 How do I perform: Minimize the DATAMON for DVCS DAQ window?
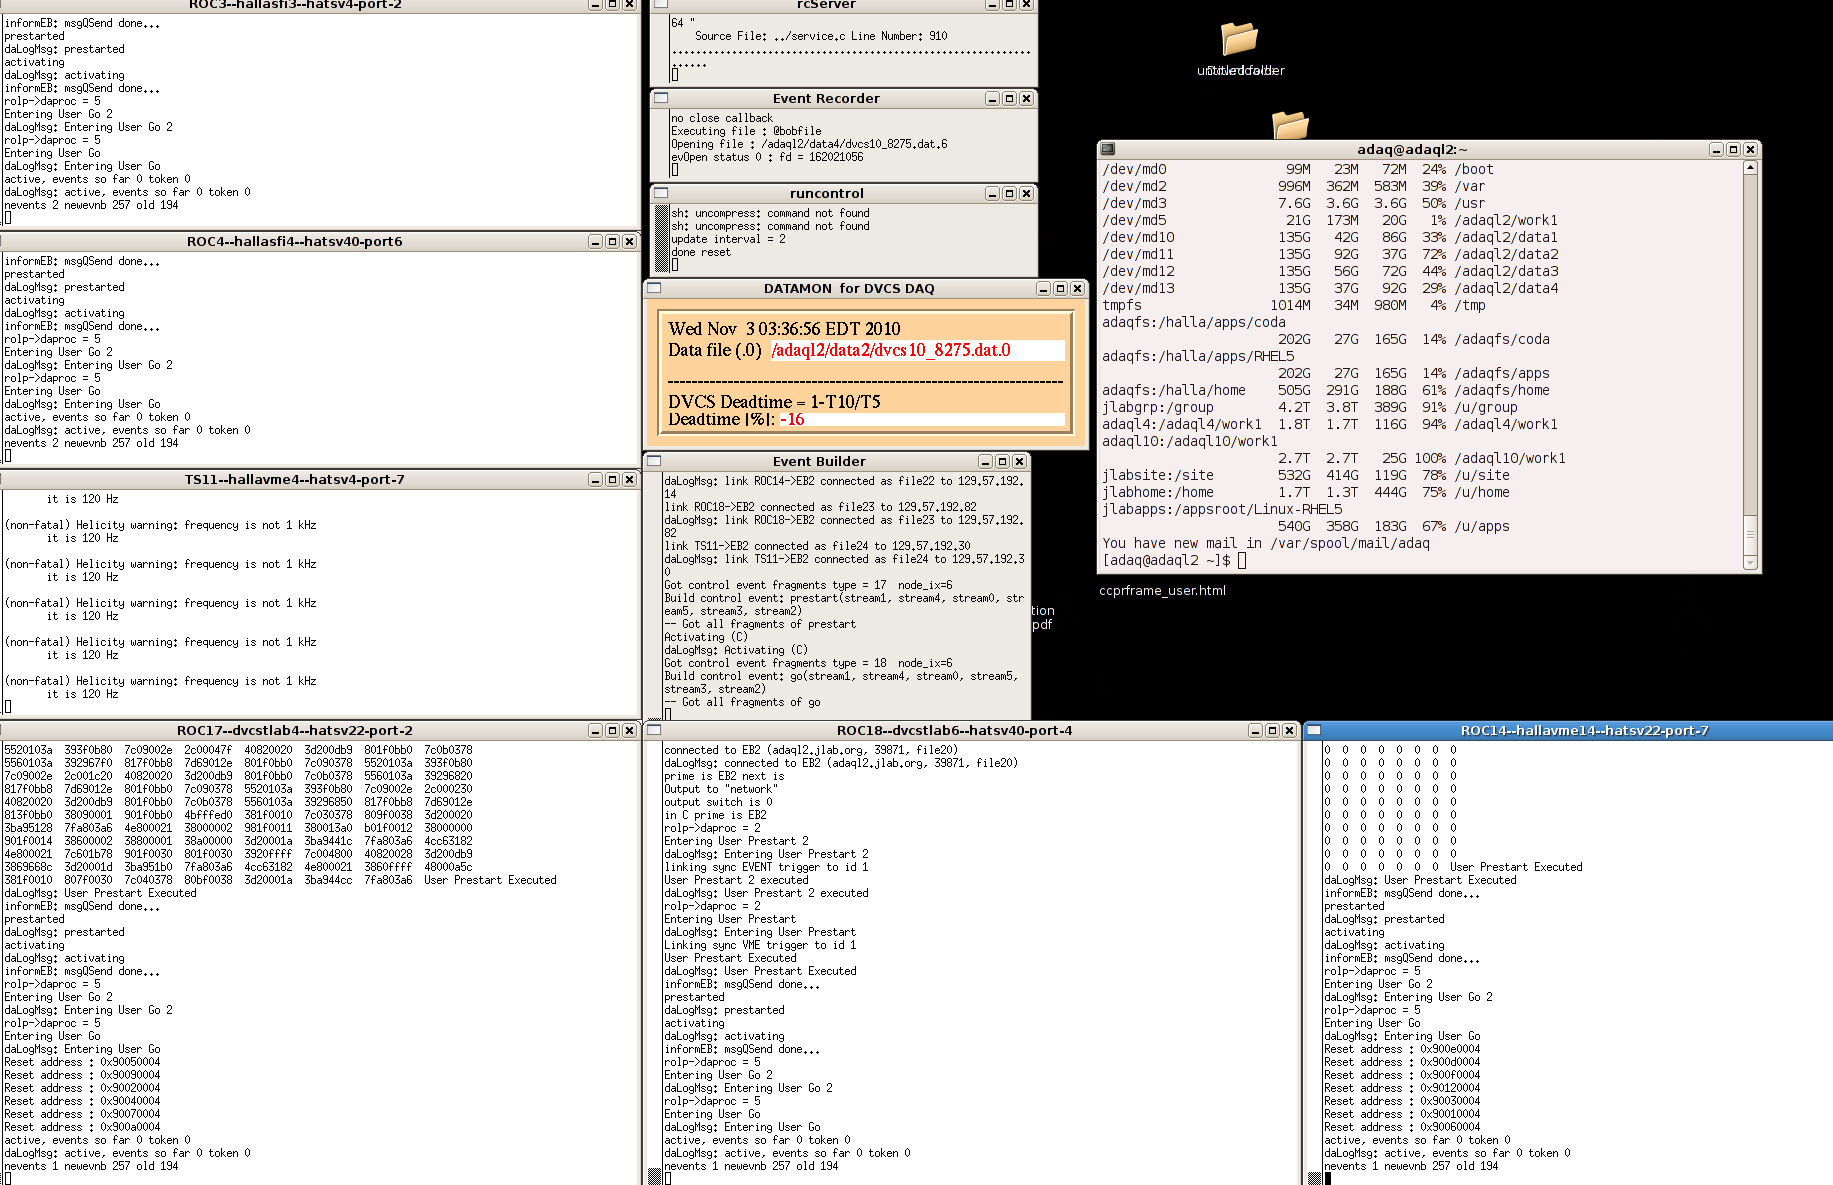coord(1043,288)
